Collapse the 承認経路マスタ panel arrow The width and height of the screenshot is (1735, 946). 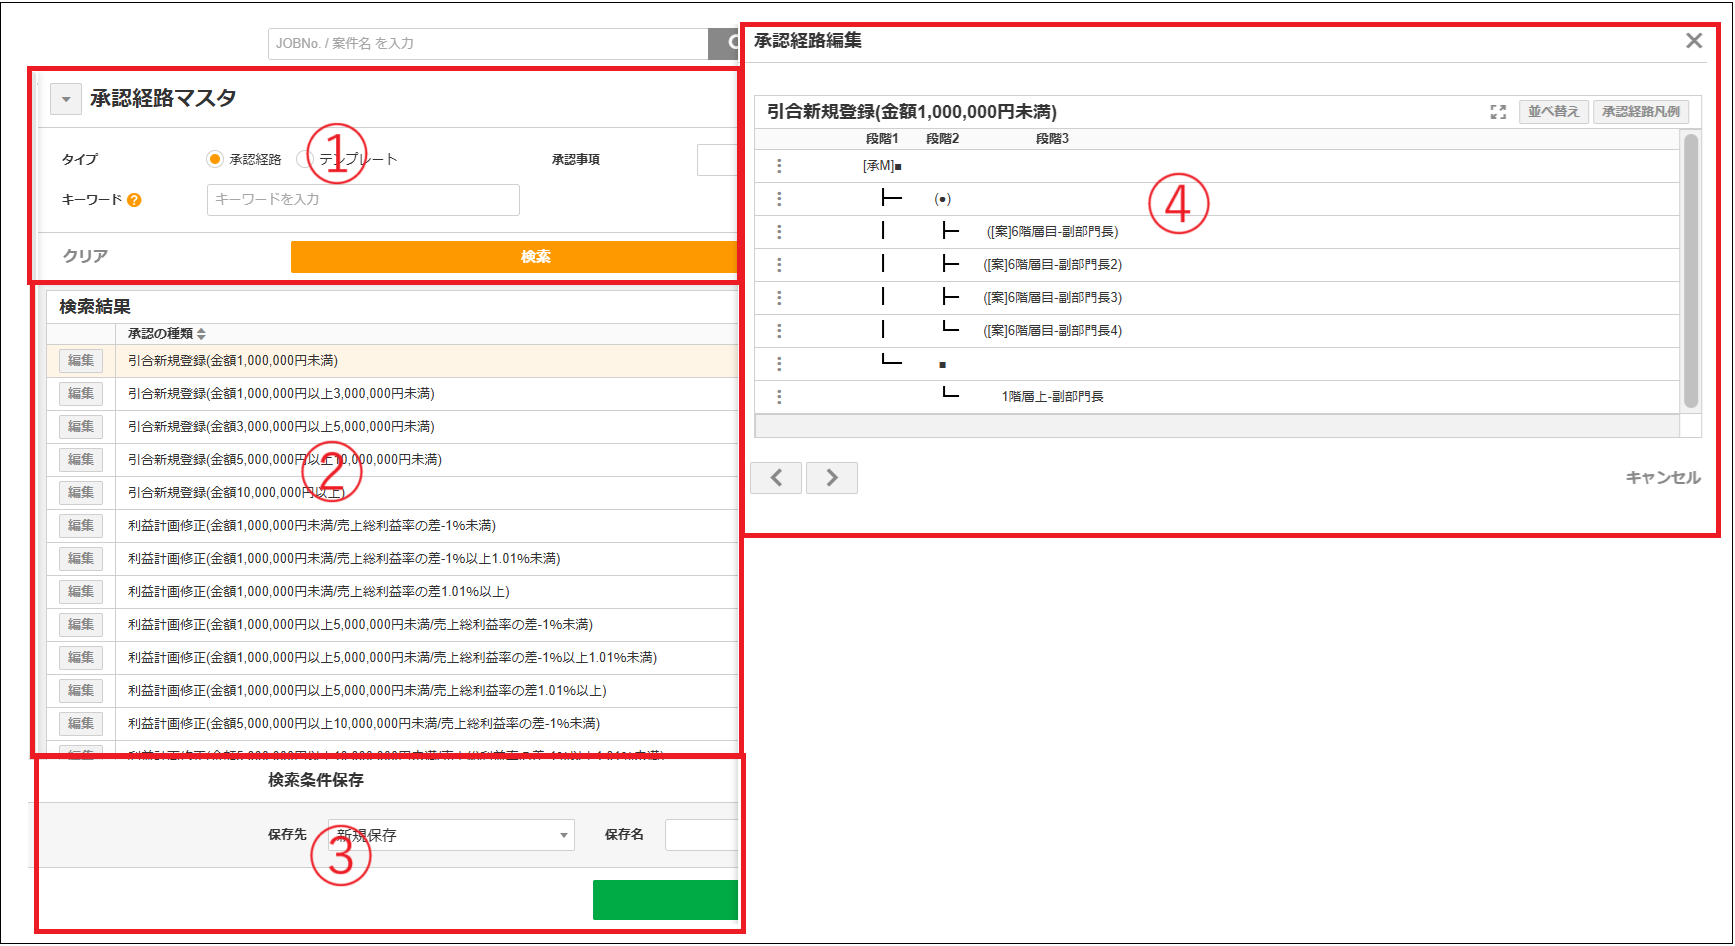[x=66, y=99]
